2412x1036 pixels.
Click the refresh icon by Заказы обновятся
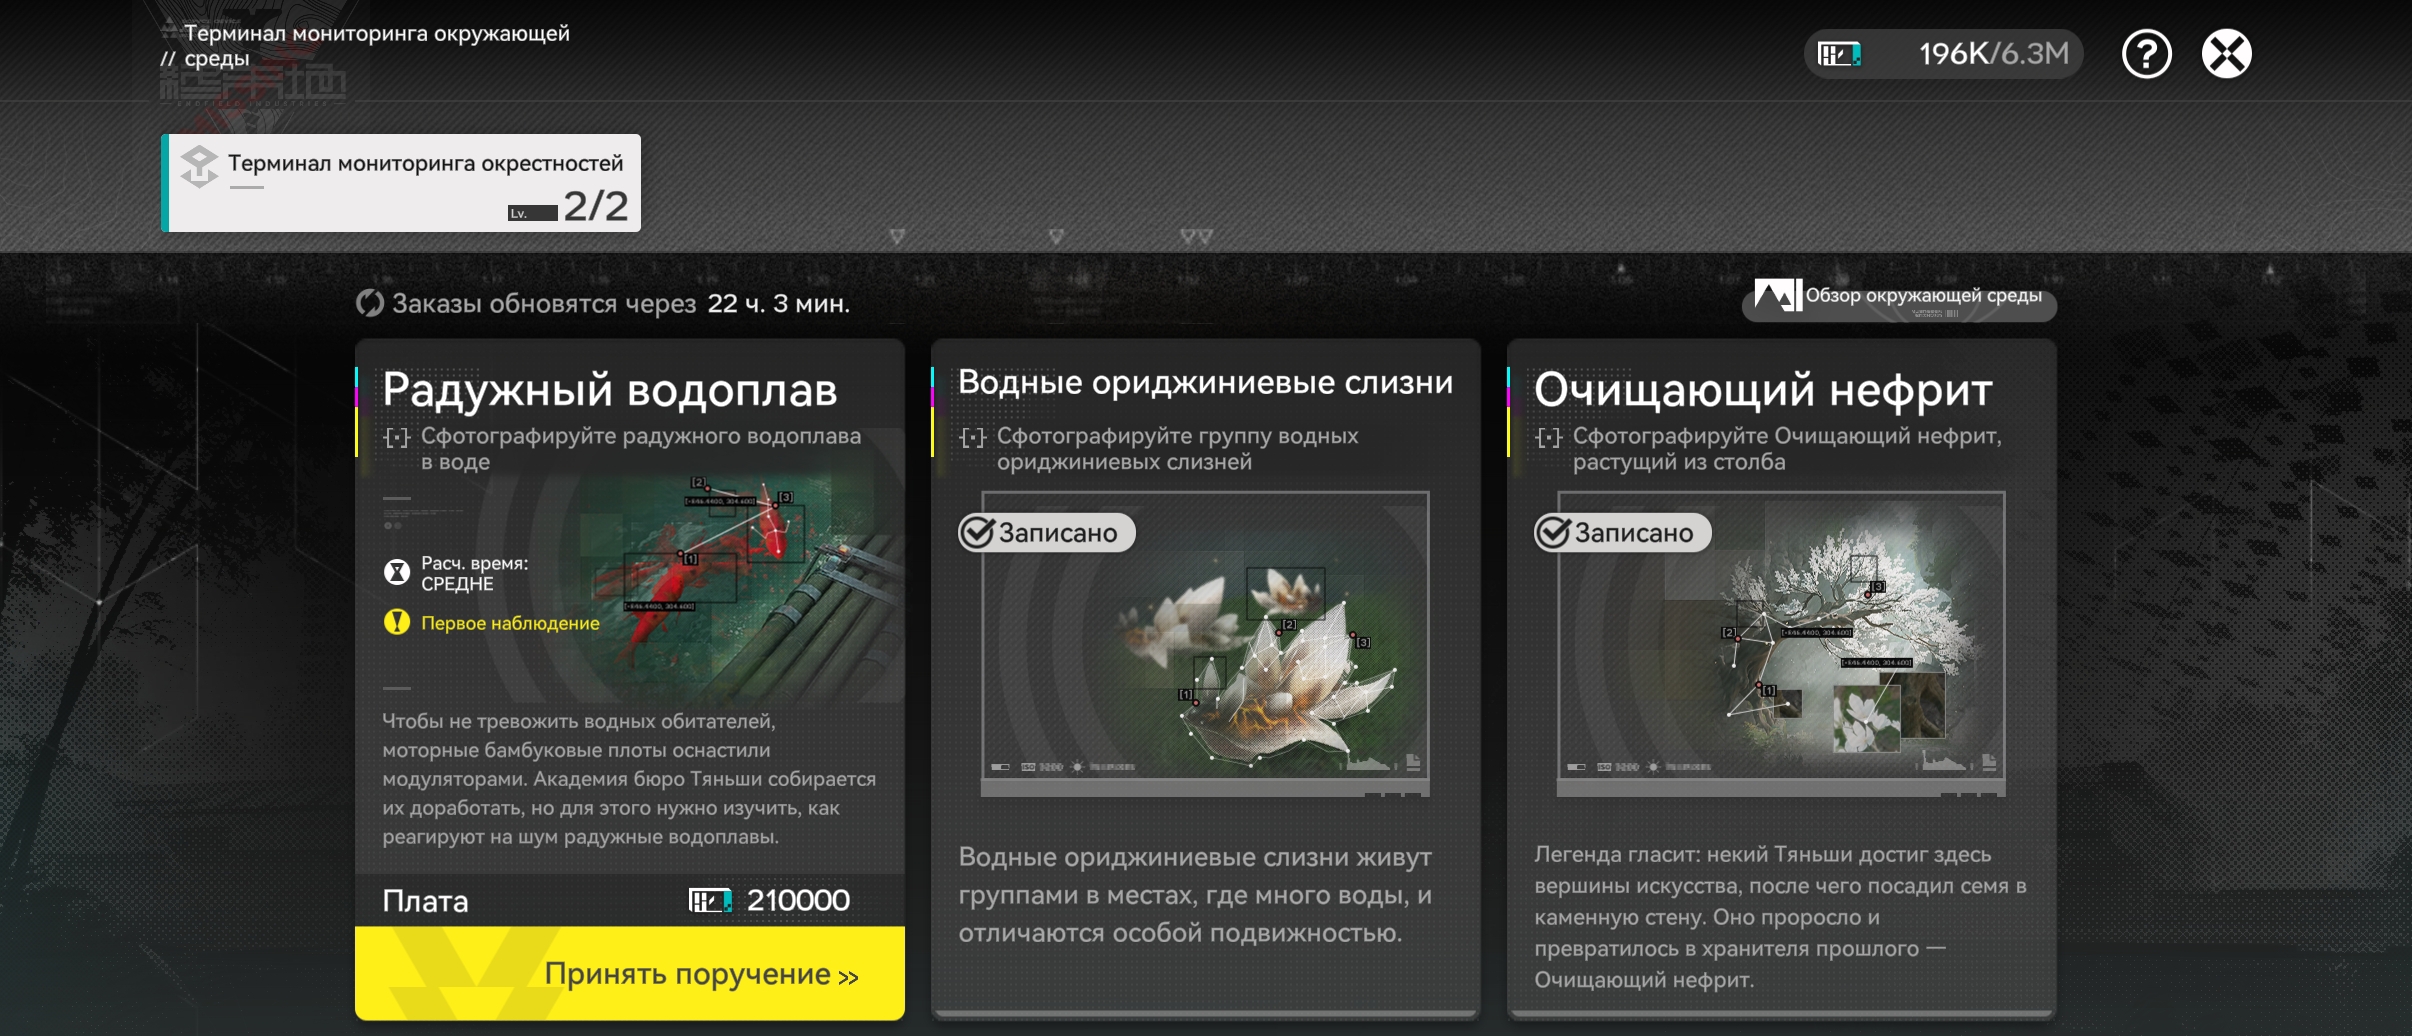tap(370, 303)
